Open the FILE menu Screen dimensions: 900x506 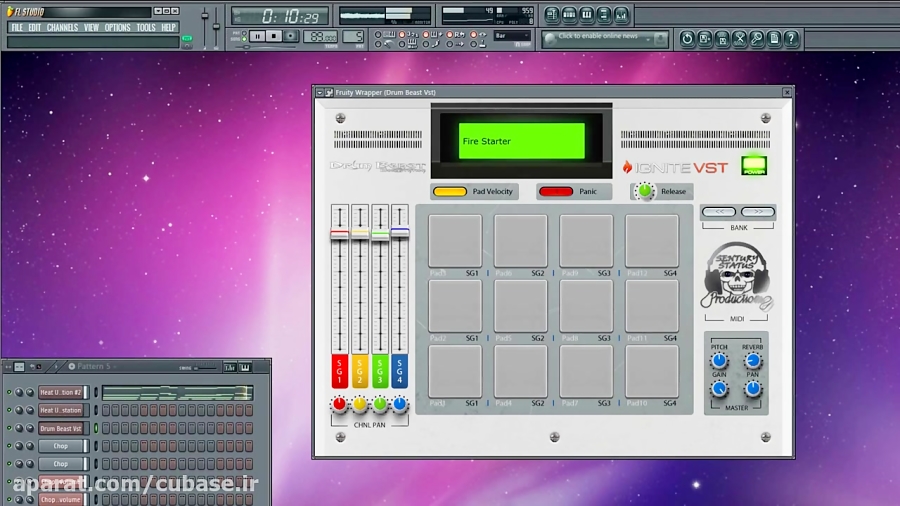click(x=17, y=28)
